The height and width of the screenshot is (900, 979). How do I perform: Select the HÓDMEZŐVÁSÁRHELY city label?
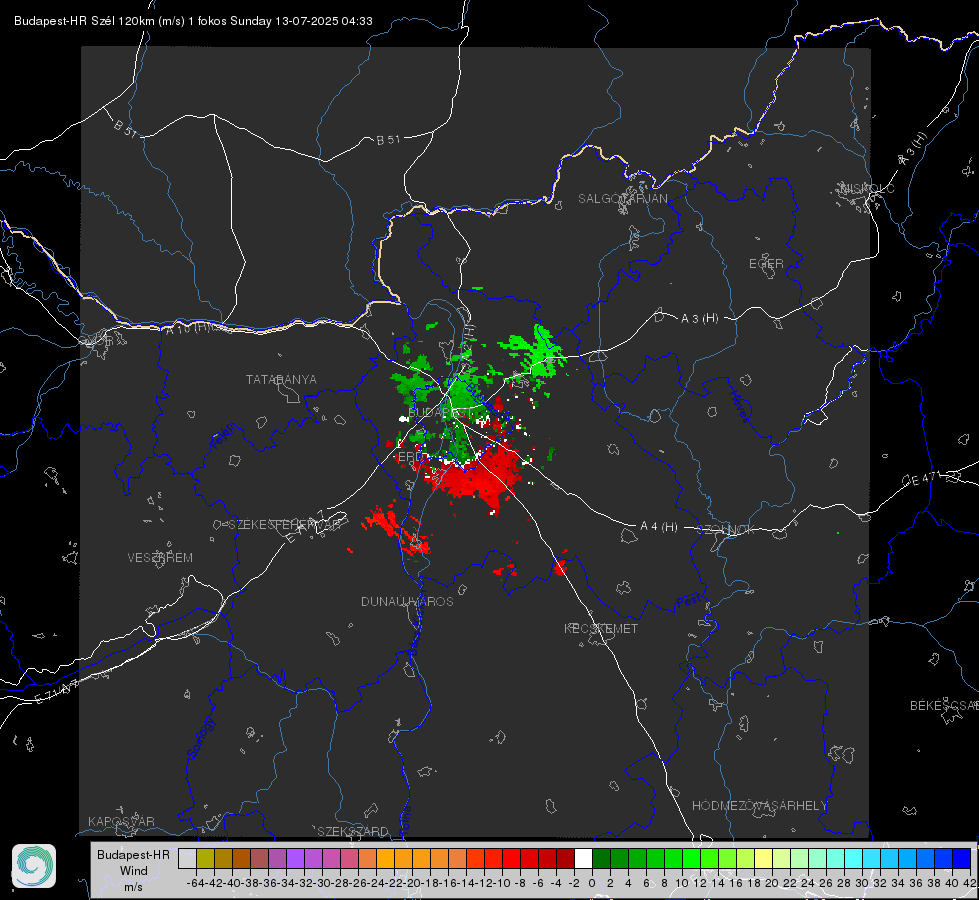click(759, 806)
